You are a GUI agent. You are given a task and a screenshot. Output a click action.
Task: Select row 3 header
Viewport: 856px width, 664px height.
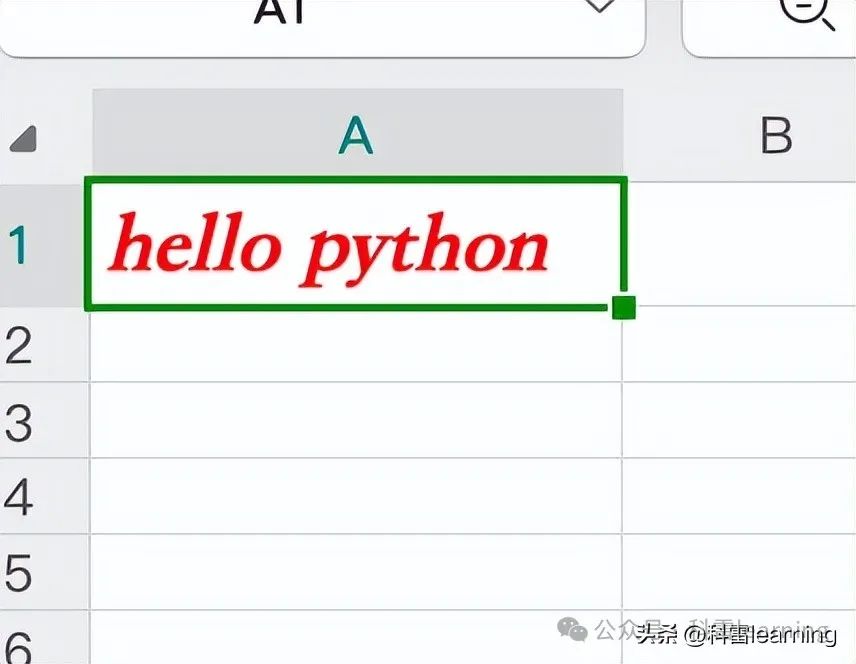tap(20, 422)
